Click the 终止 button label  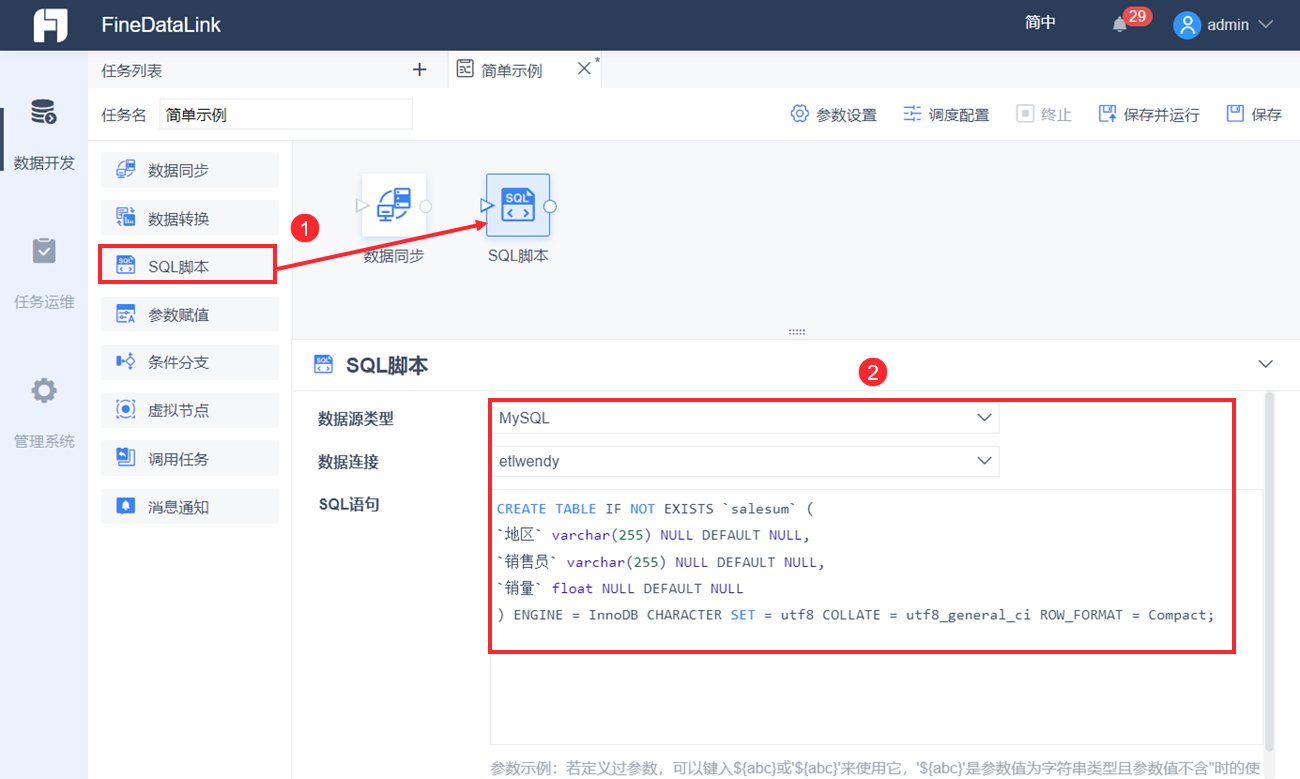(x=1056, y=115)
